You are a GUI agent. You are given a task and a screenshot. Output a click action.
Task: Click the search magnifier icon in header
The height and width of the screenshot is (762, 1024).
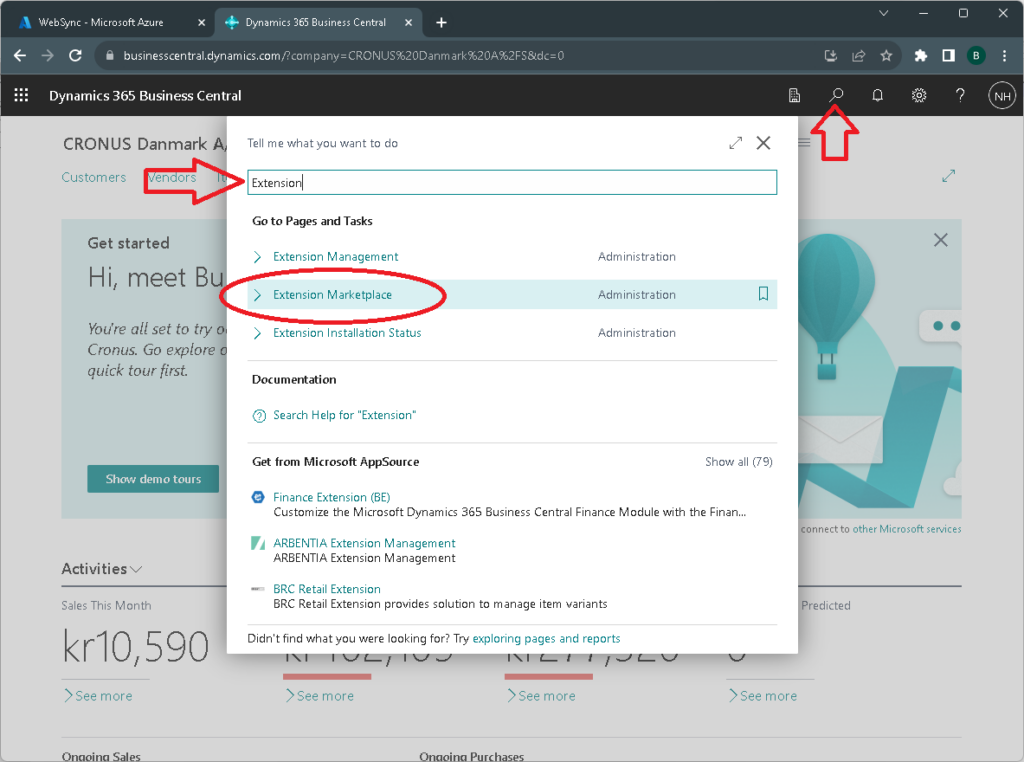coord(837,96)
